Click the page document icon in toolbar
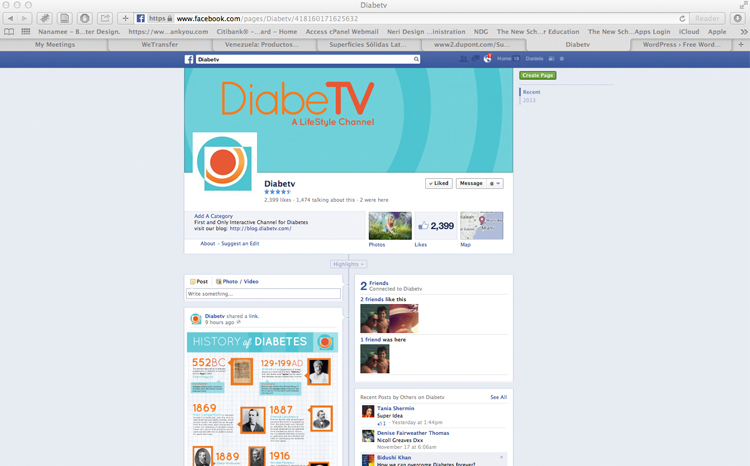Viewport: 750px width, 466px height. pos(64,18)
